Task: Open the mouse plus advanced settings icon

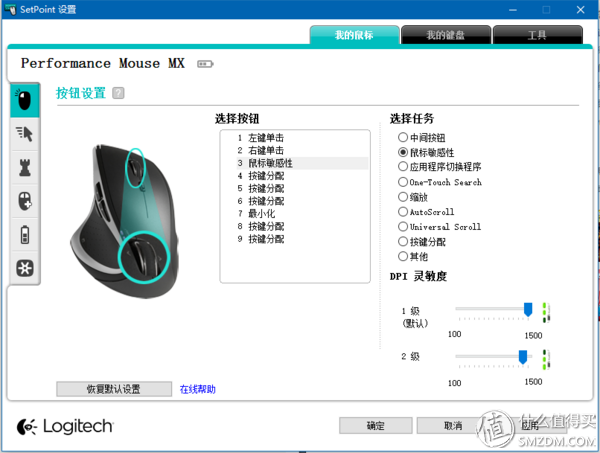Action: pyautogui.click(x=24, y=201)
